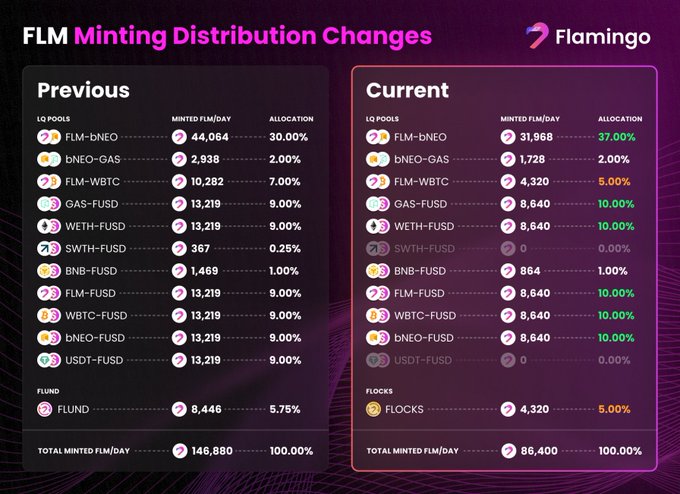Click the bNEO-GAS pair icon under Current

click(x=378, y=159)
